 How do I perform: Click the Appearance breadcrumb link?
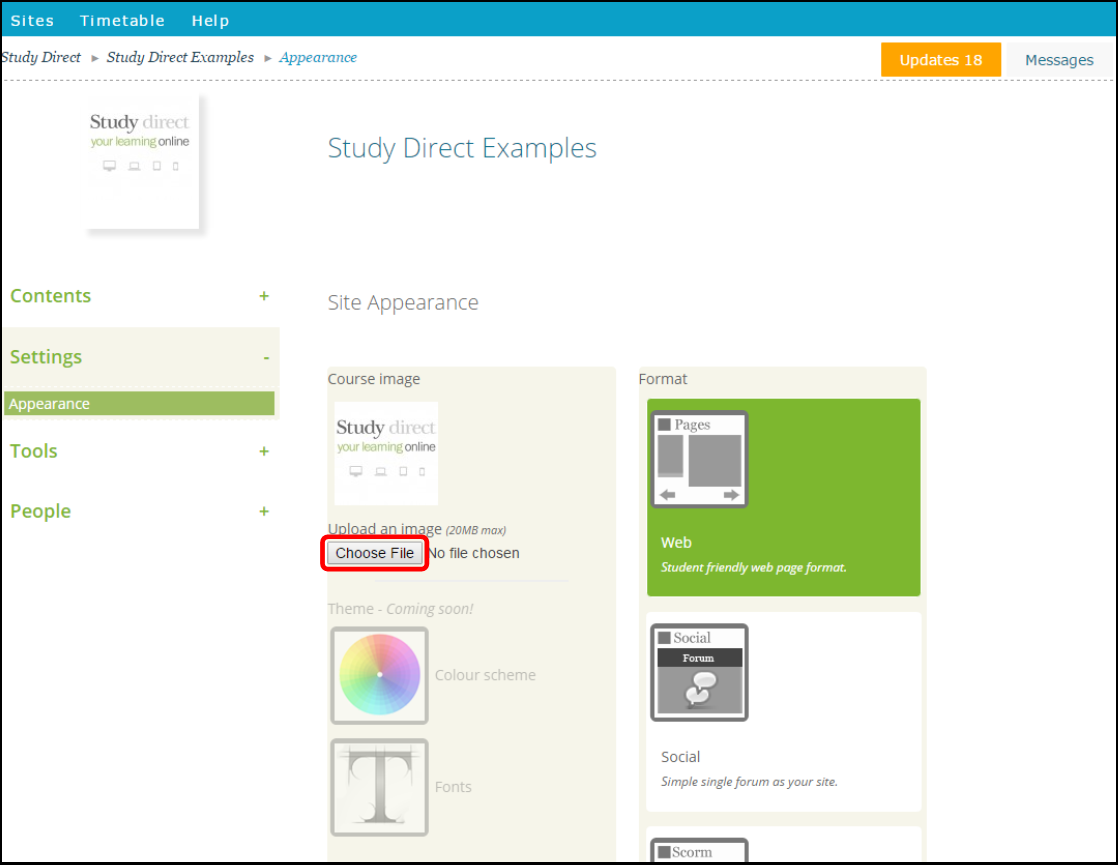[x=318, y=57]
